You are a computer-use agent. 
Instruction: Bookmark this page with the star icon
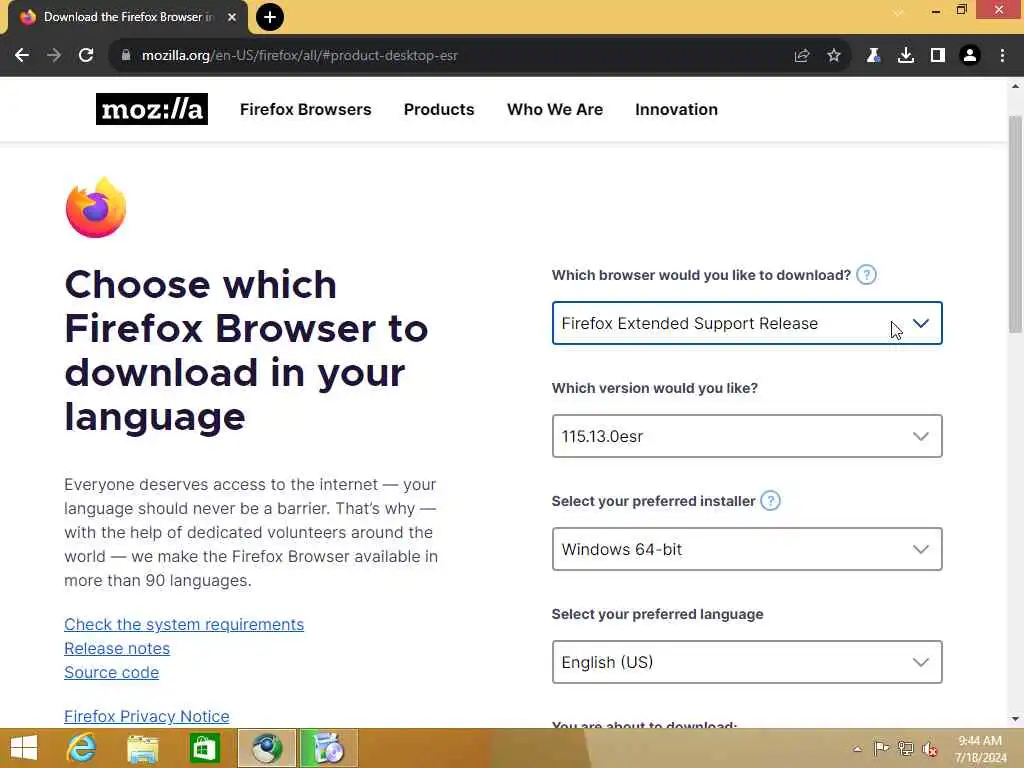coord(834,56)
